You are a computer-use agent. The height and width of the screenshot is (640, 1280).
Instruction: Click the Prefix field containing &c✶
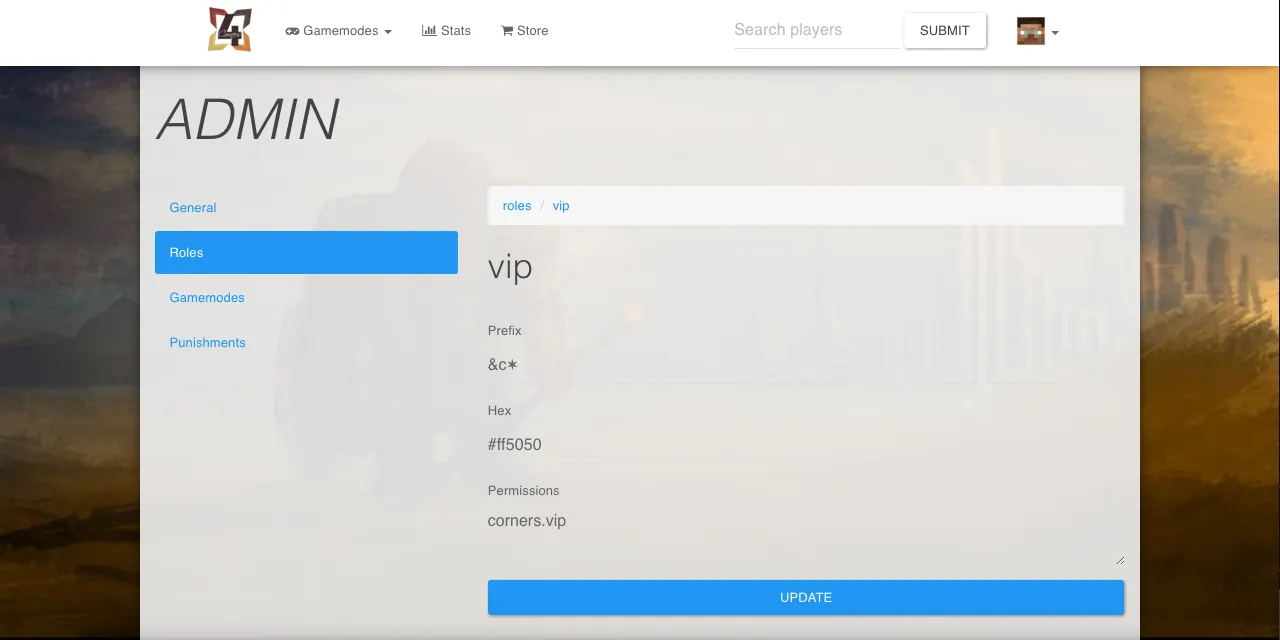pyautogui.click(x=806, y=365)
